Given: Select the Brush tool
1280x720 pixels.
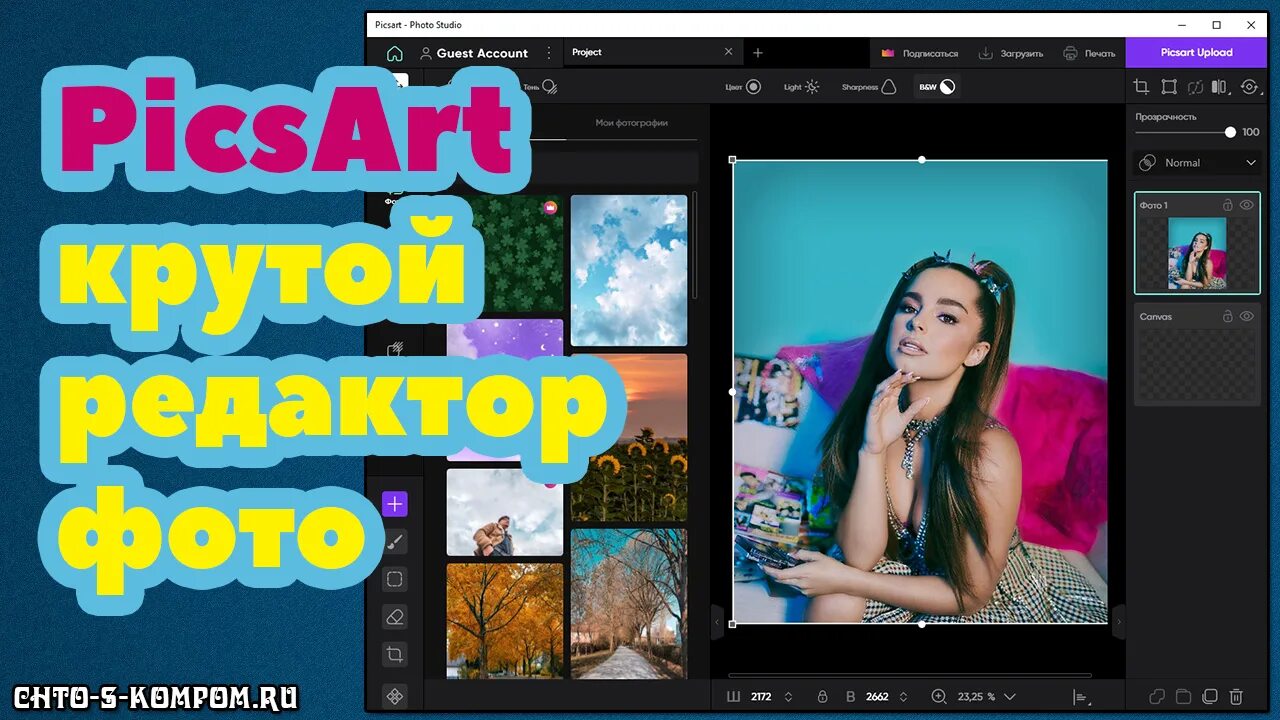Looking at the screenshot, I should coord(394,542).
